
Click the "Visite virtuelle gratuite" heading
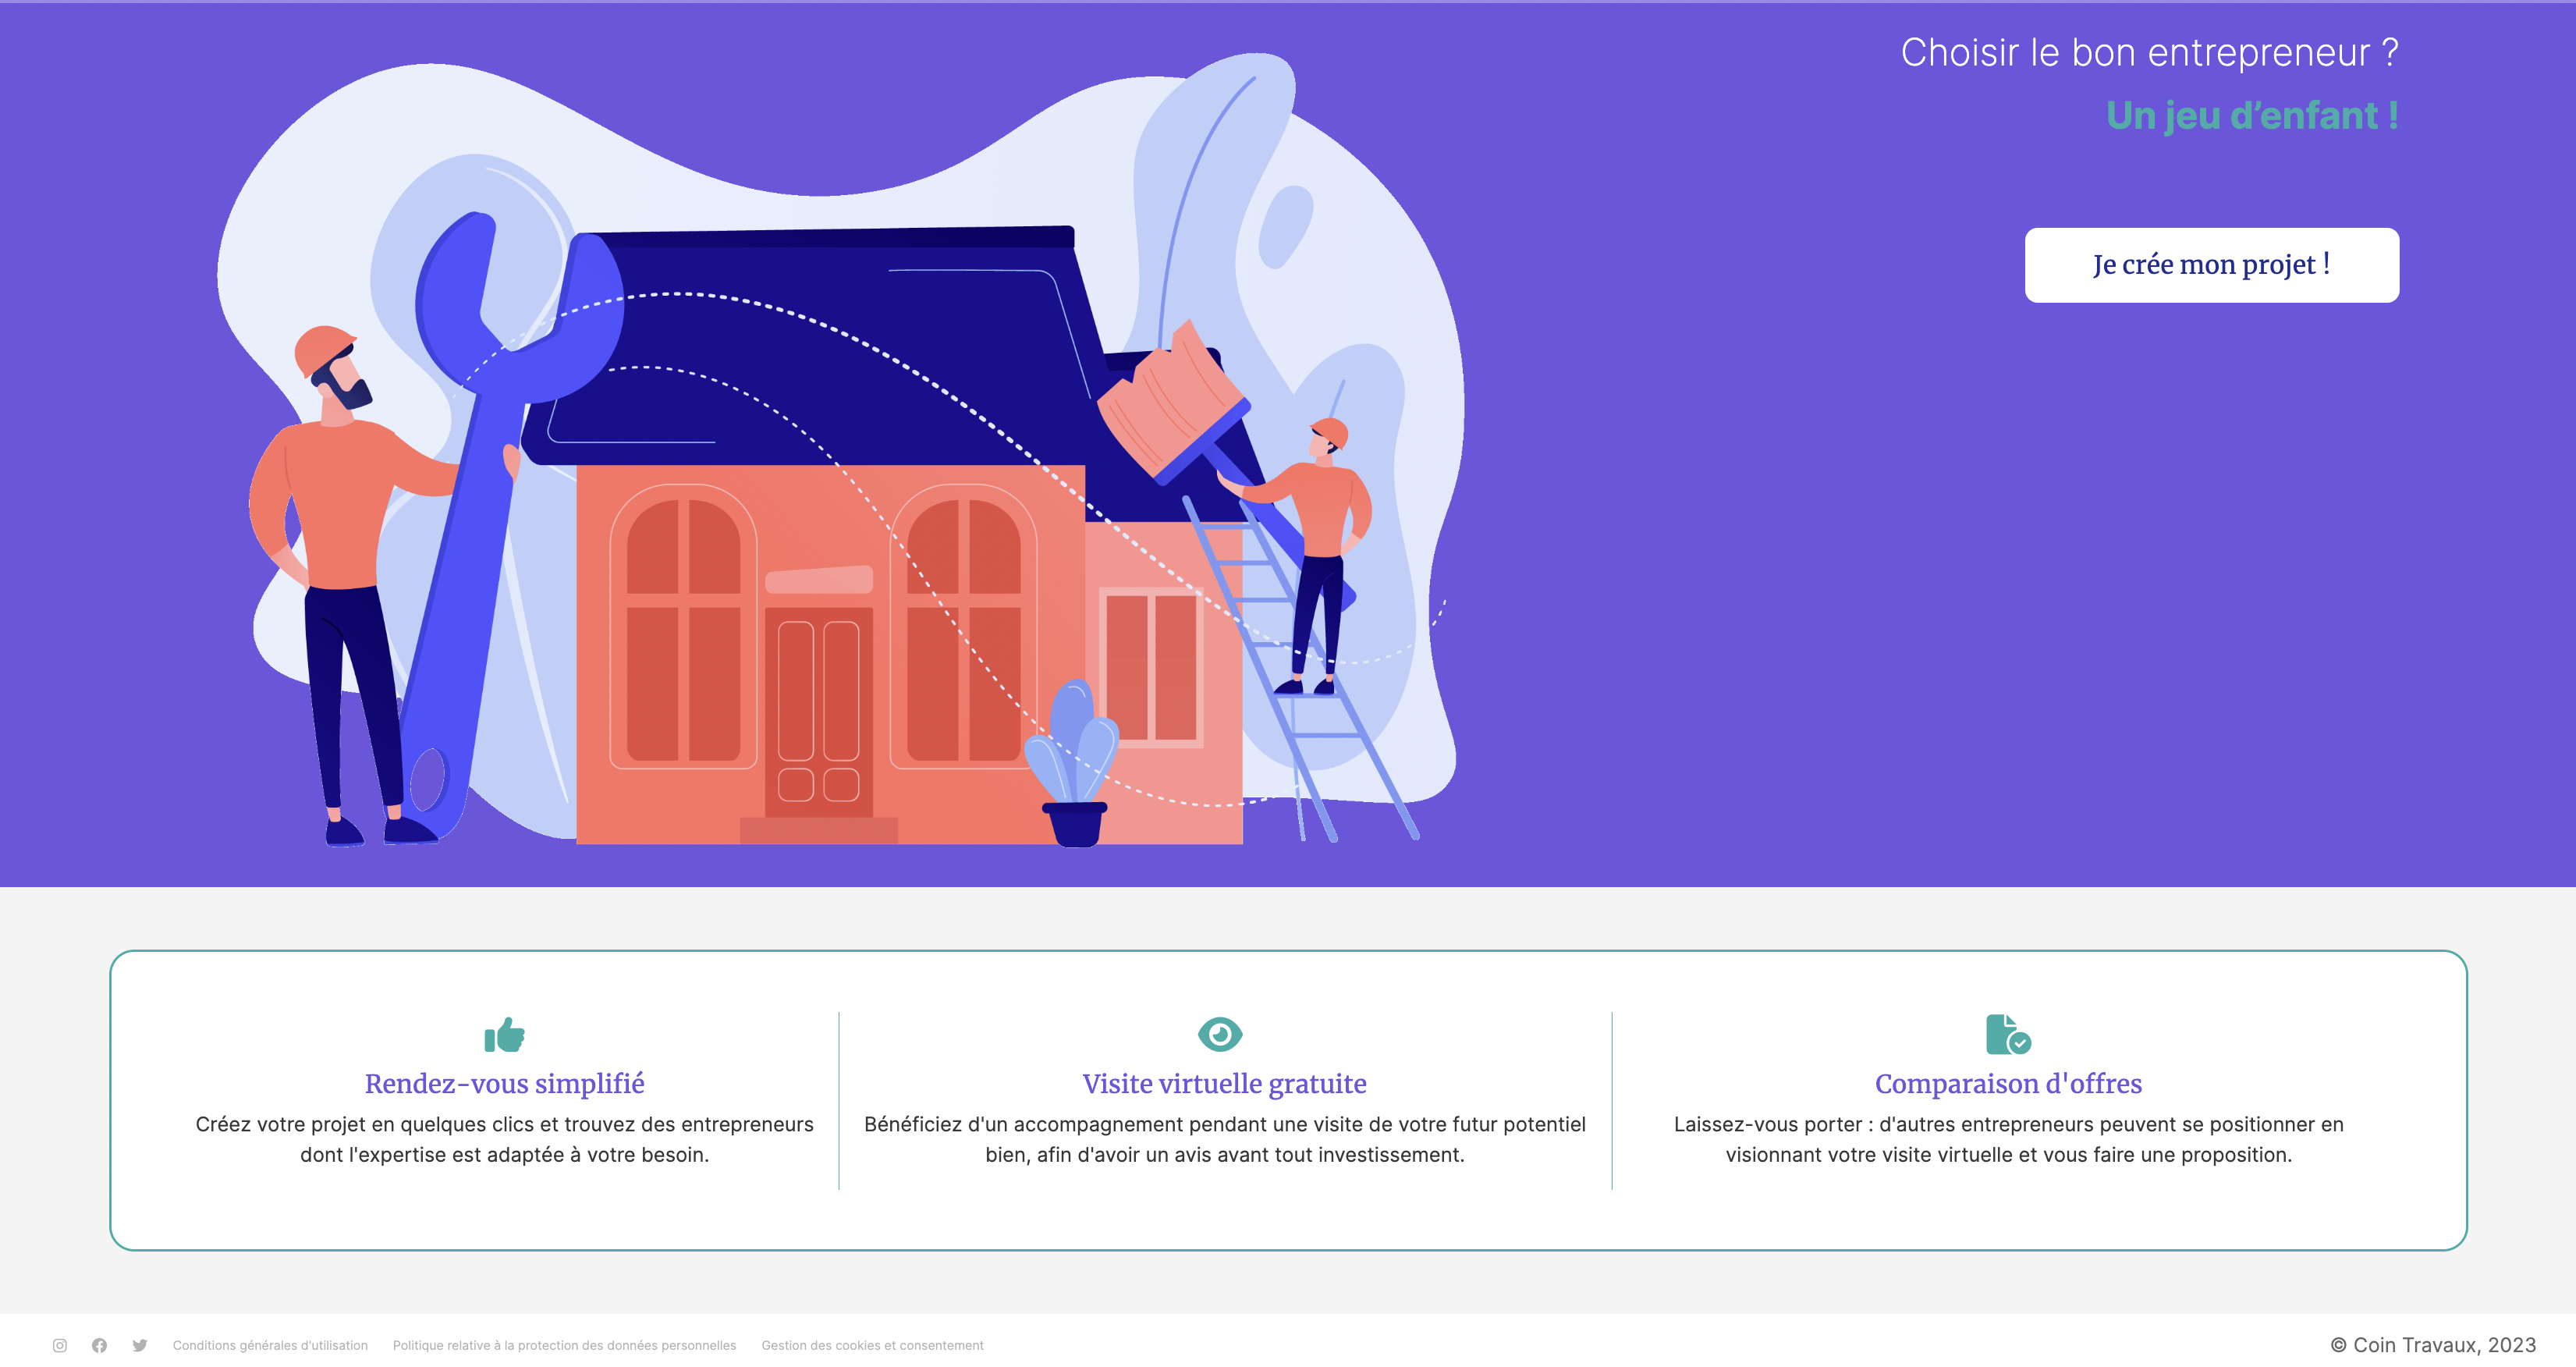pyautogui.click(x=1224, y=1083)
